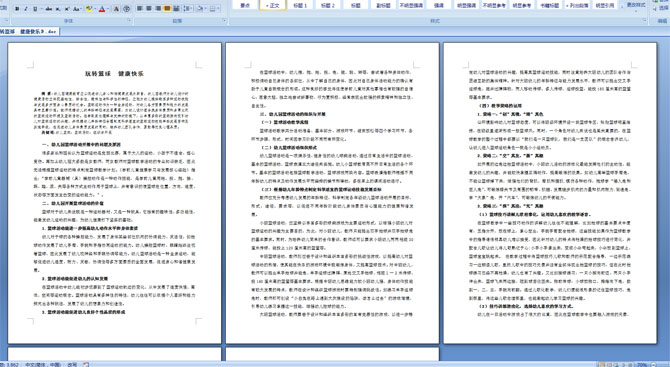The width and height of the screenshot is (670, 367).
Task: Switch to the 健康快乐 document tab
Action: [x=29, y=32]
